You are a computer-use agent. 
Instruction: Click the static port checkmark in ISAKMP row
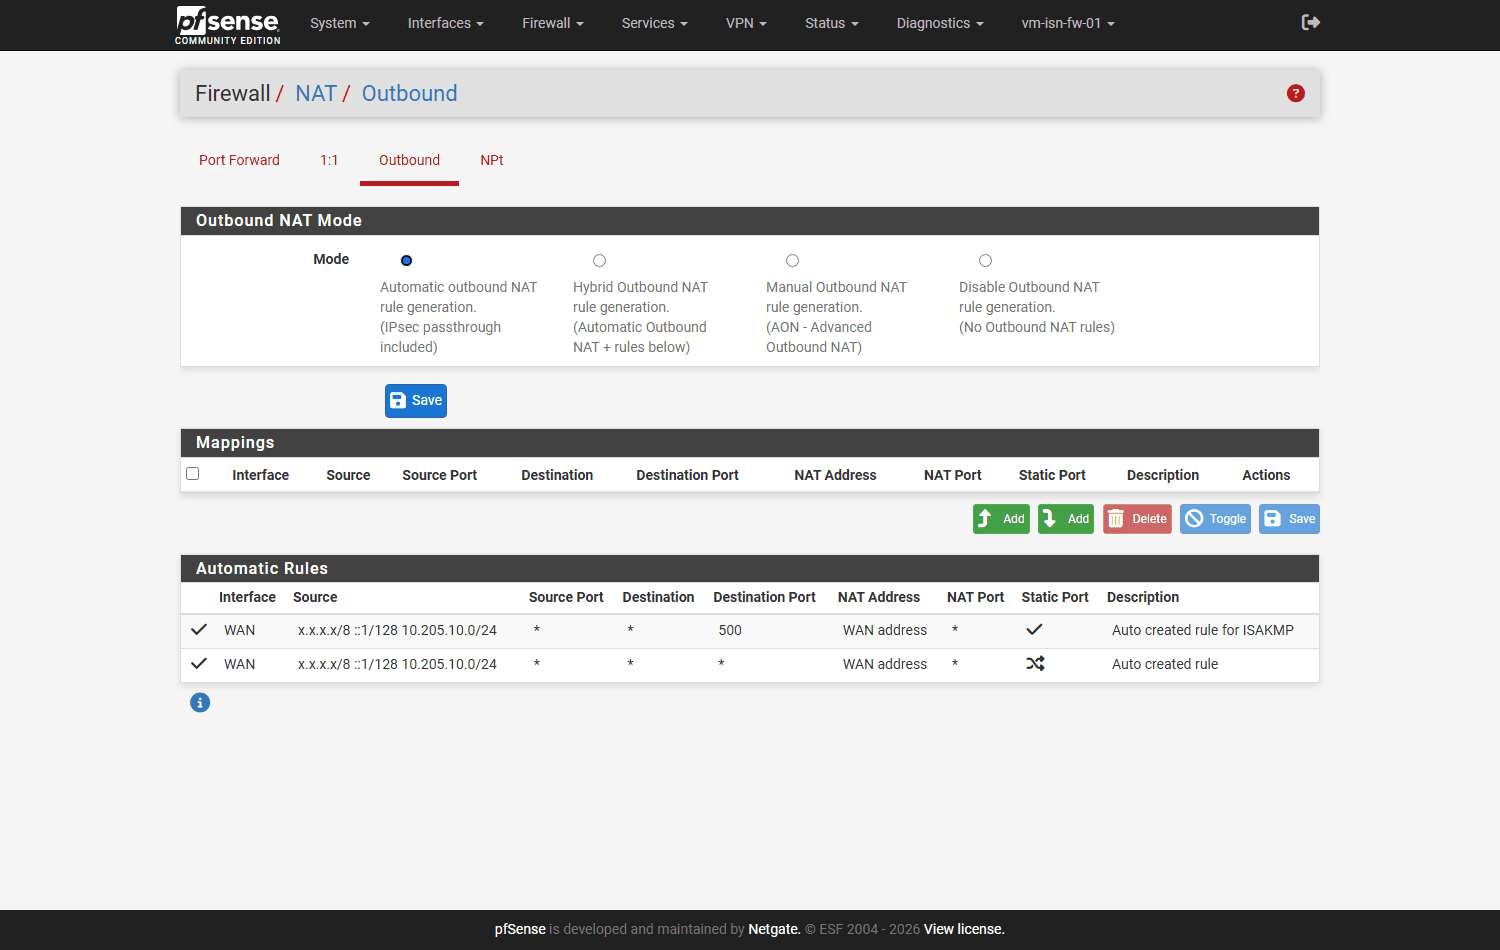point(1035,629)
